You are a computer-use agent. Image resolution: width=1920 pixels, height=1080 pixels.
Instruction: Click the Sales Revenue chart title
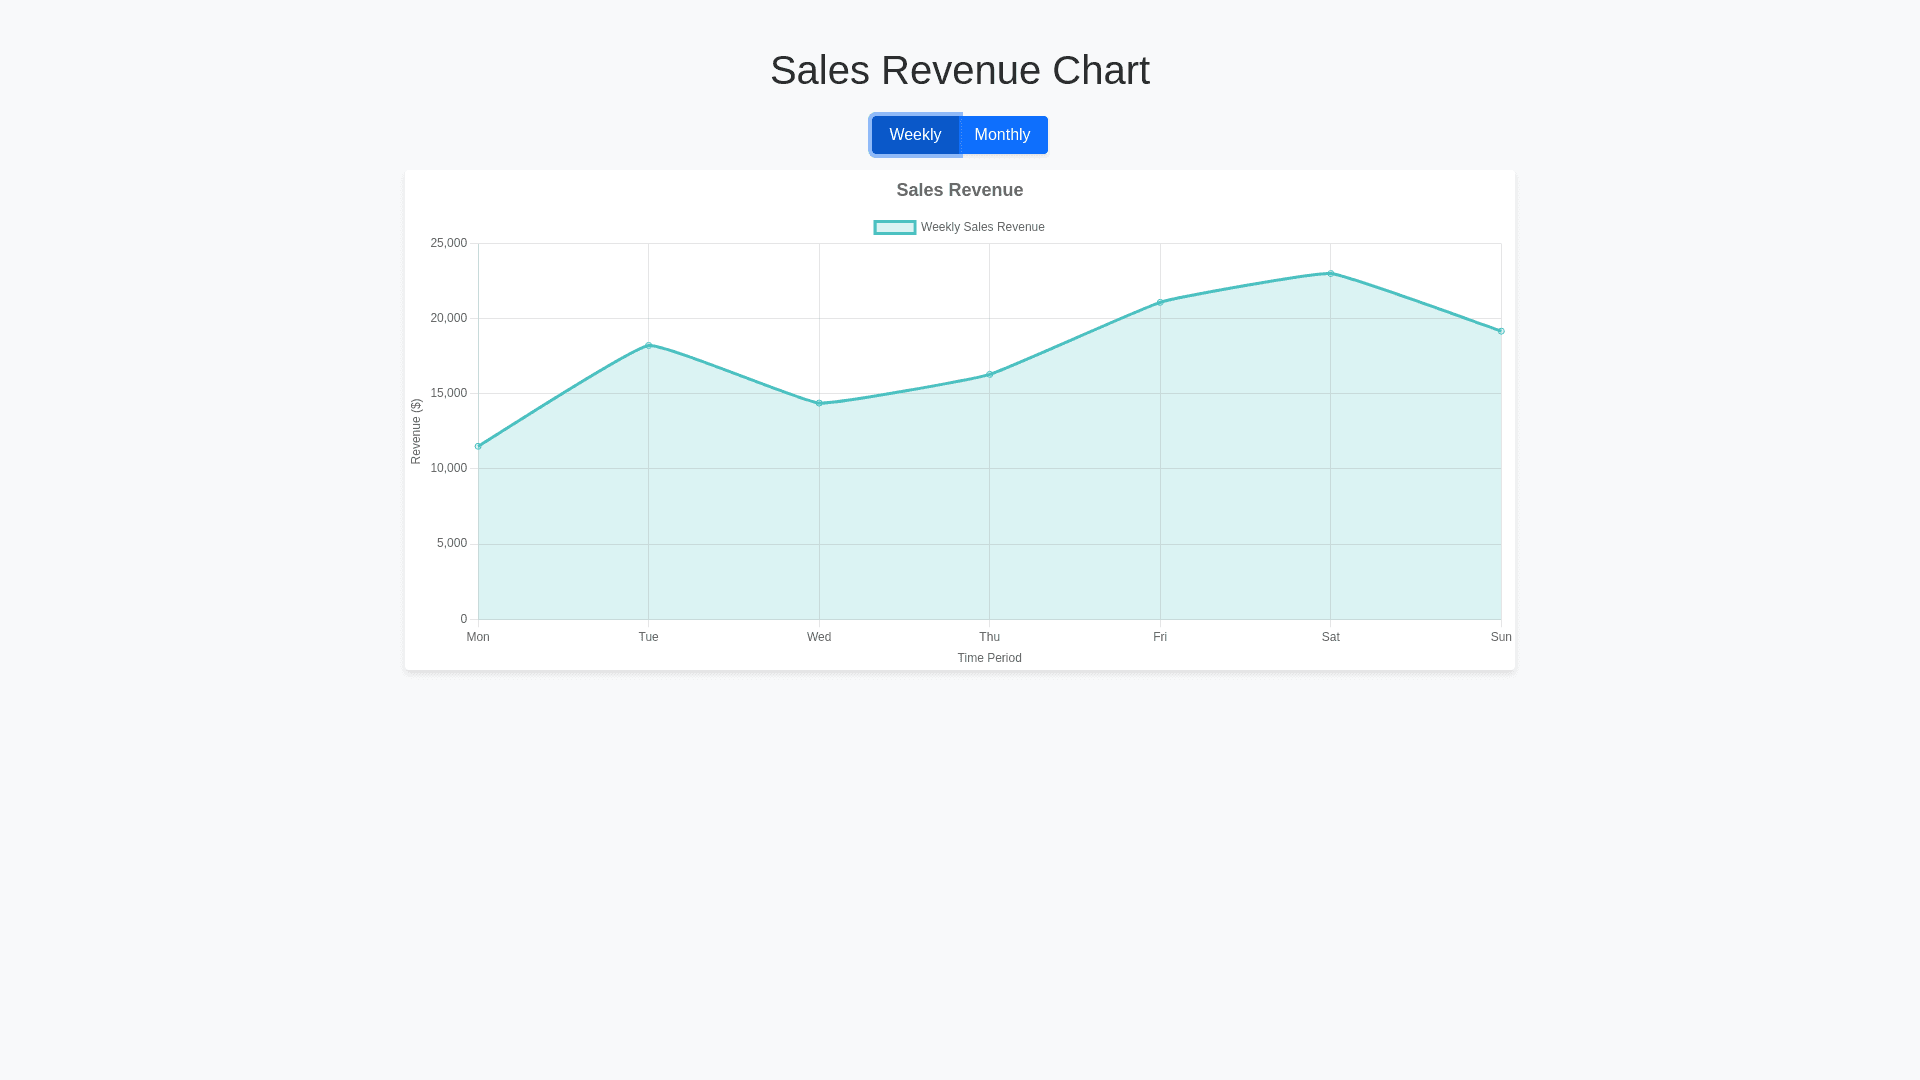[x=959, y=190]
